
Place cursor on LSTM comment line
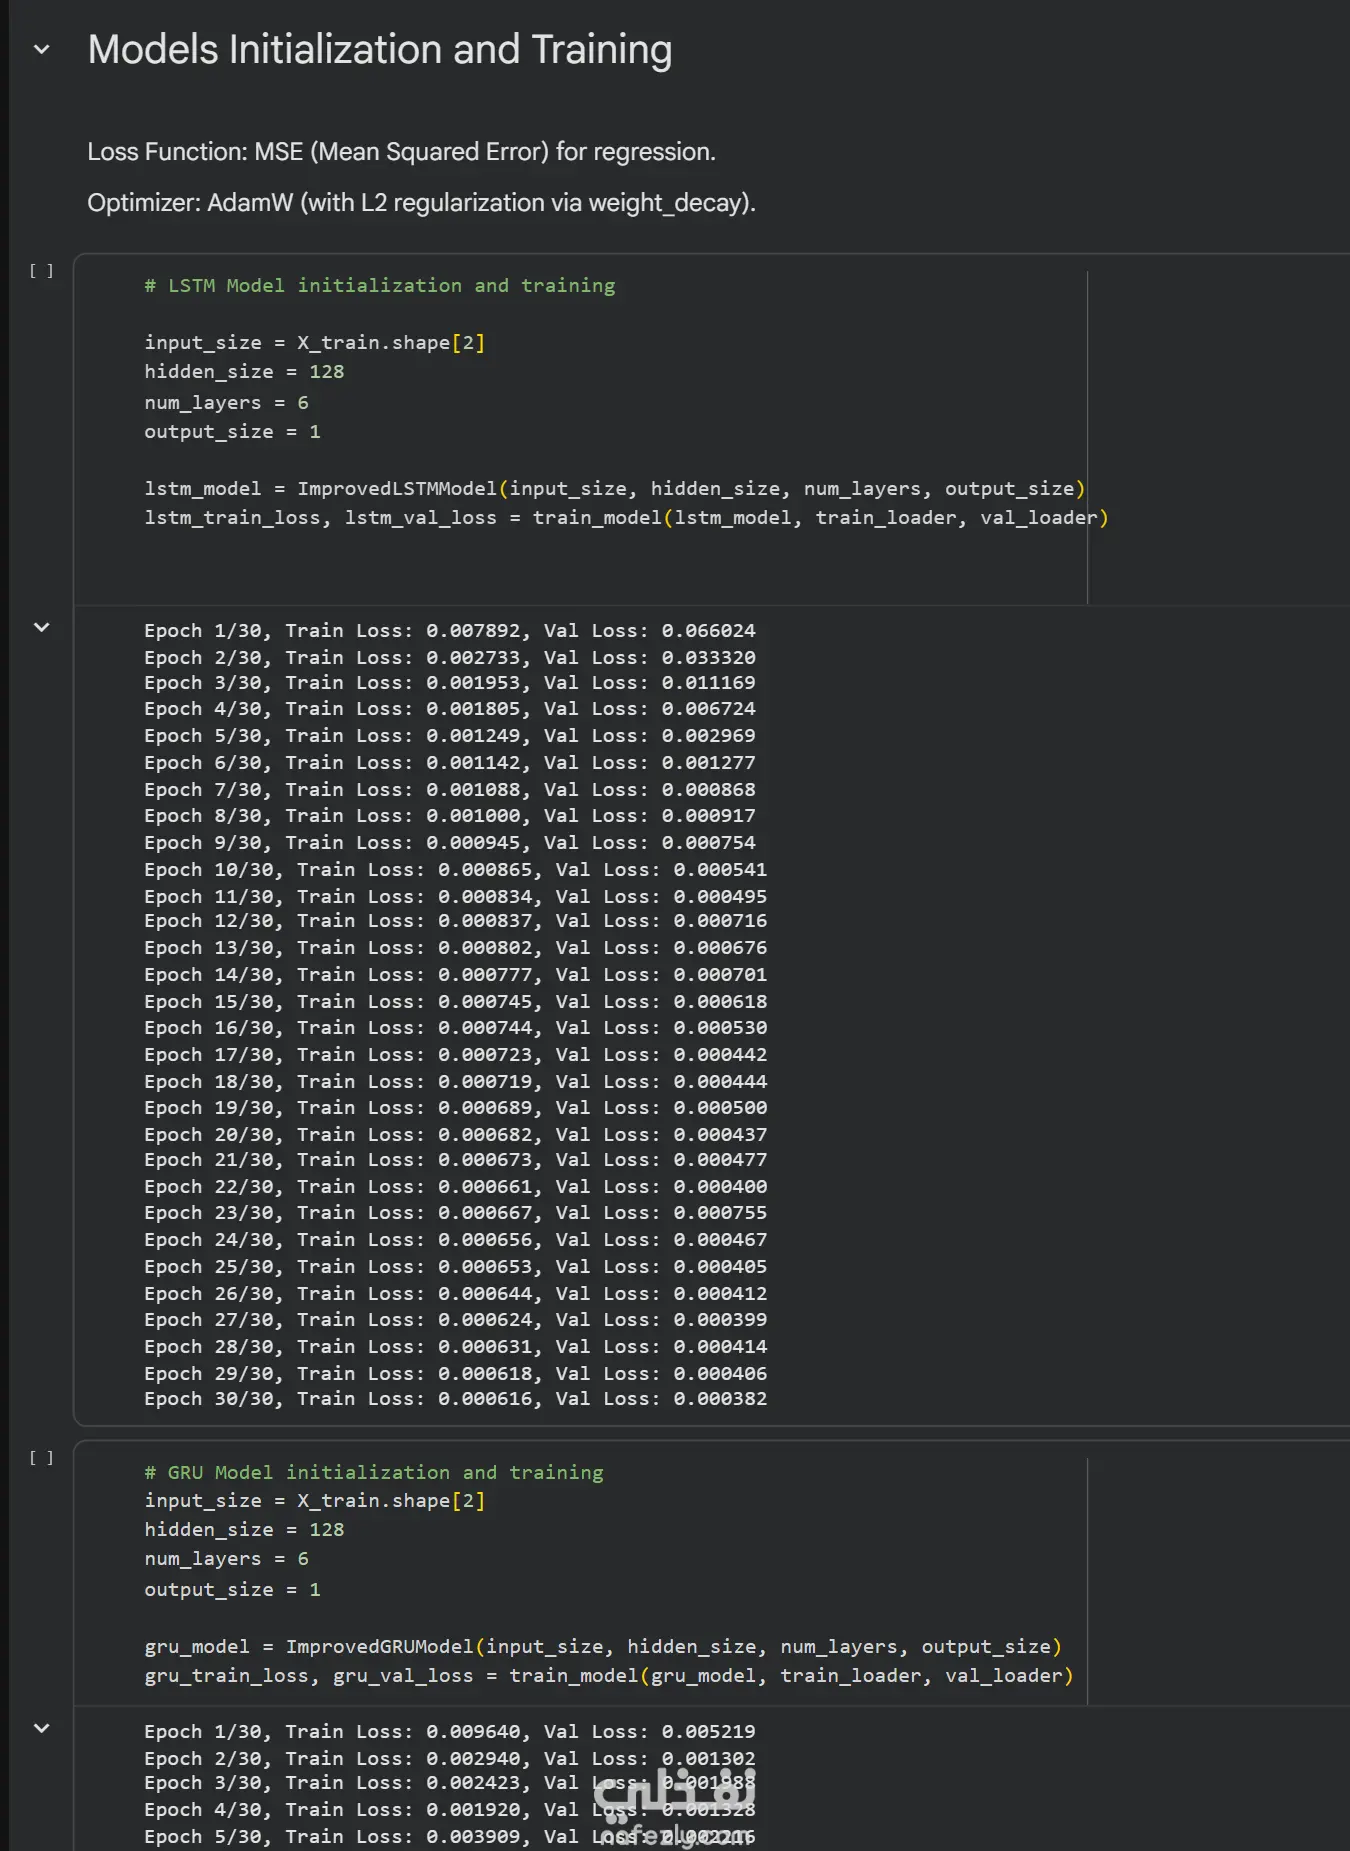pyautogui.click(x=379, y=286)
